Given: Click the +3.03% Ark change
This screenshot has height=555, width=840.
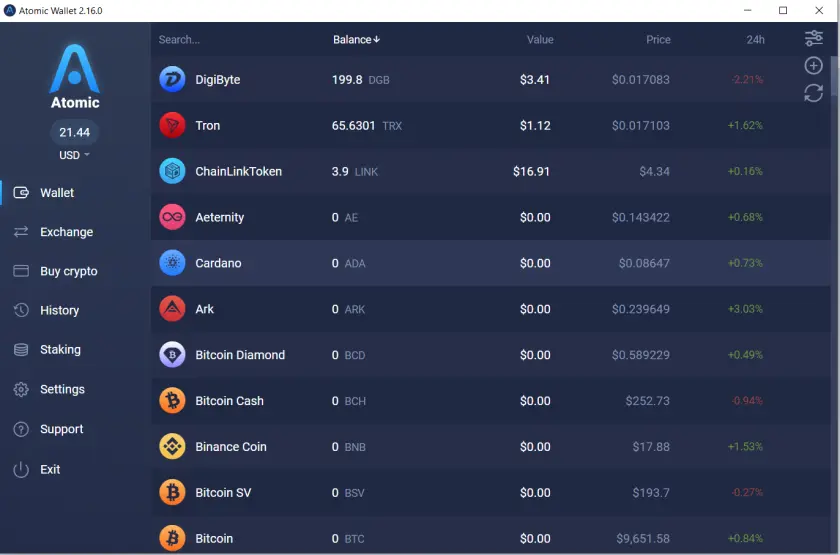Looking at the screenshot, I should coord(745,309).
